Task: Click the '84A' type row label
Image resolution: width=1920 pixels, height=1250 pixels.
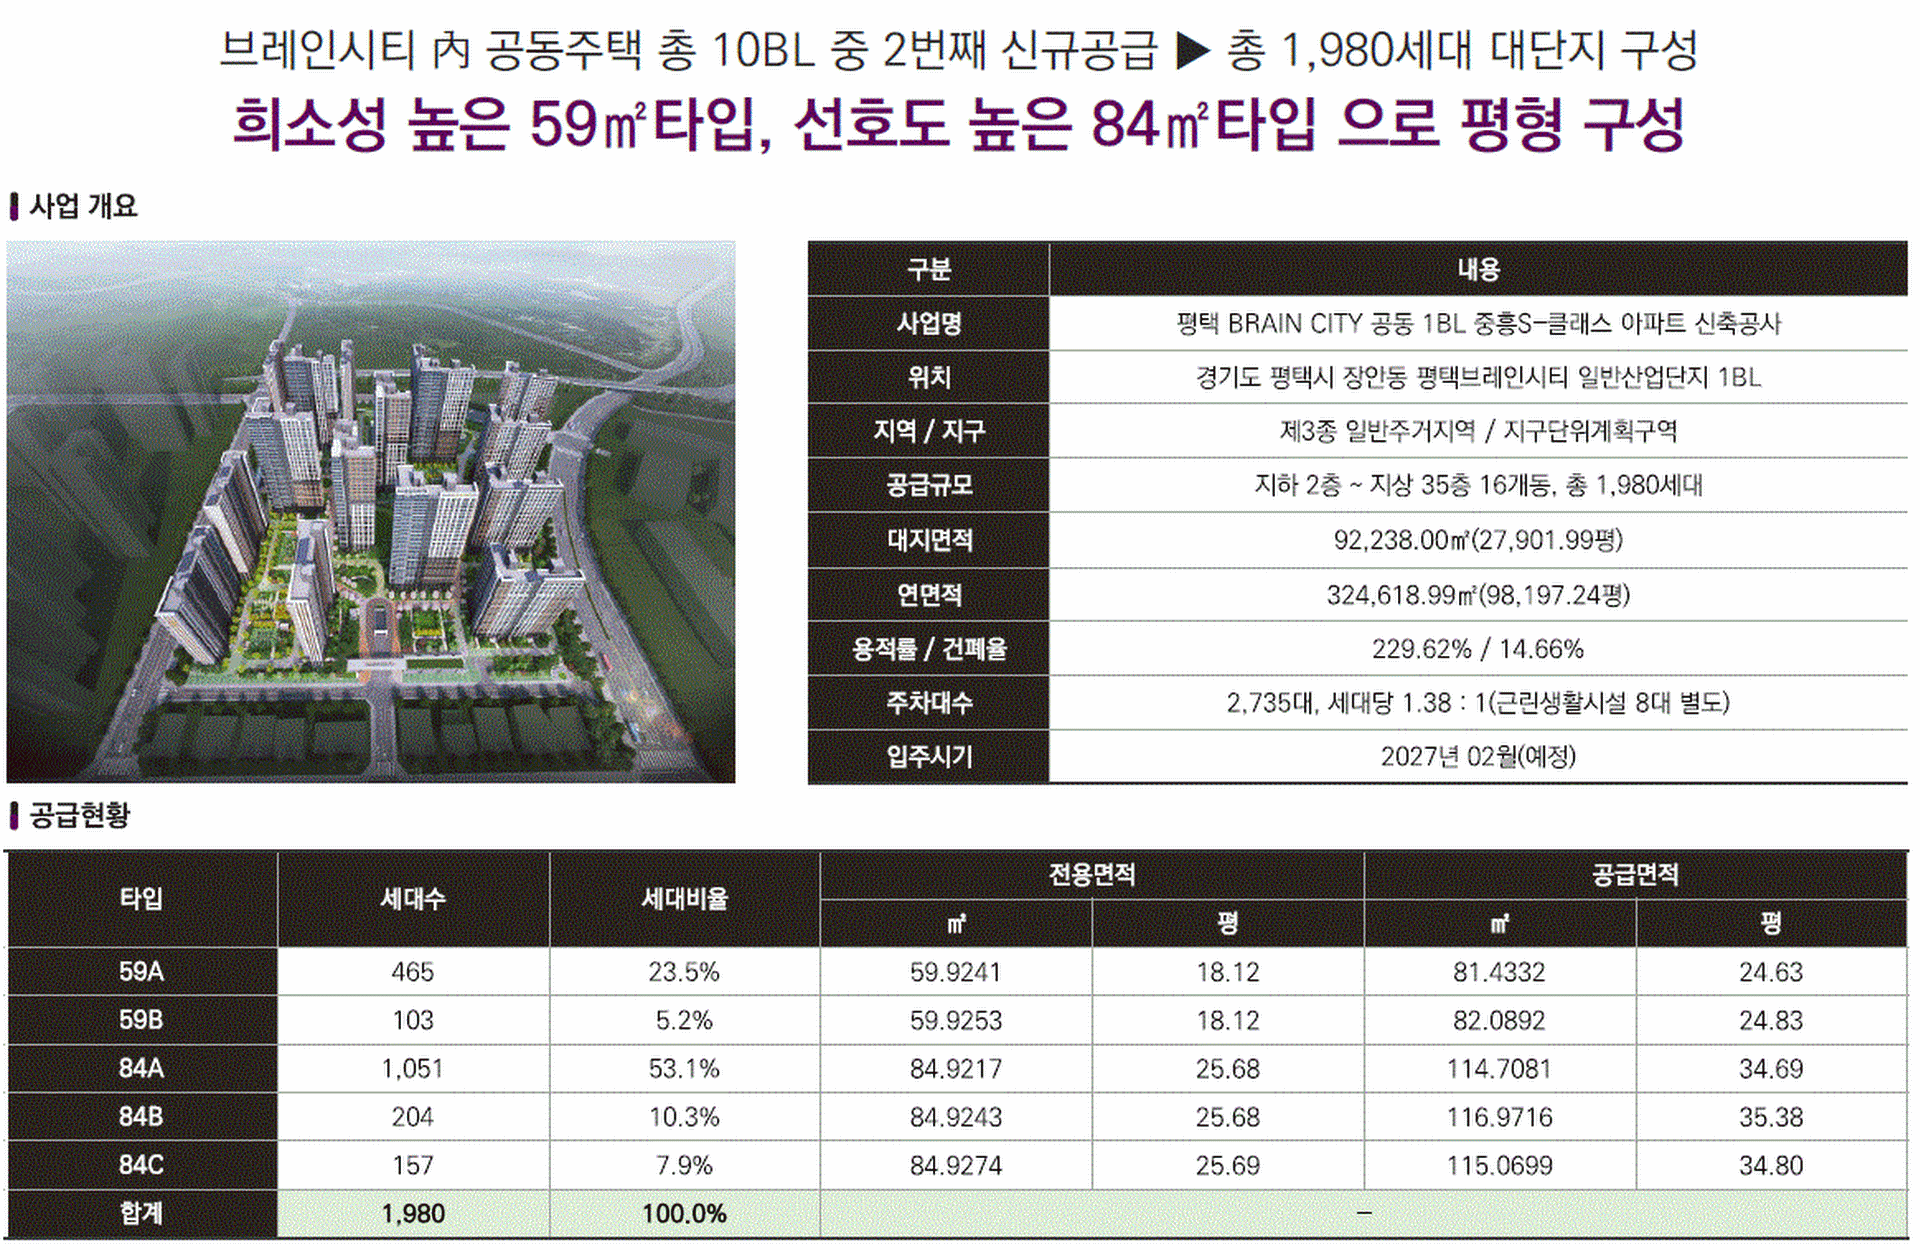Action: (141, 1069)
